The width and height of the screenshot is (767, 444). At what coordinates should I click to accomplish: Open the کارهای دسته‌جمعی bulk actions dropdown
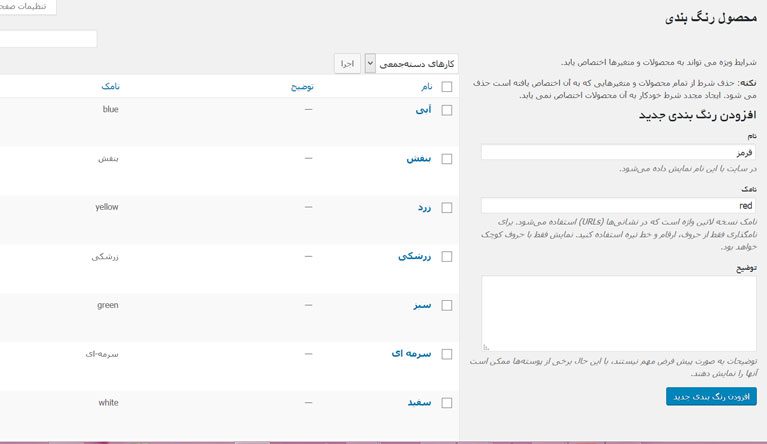tap(411, 63)
